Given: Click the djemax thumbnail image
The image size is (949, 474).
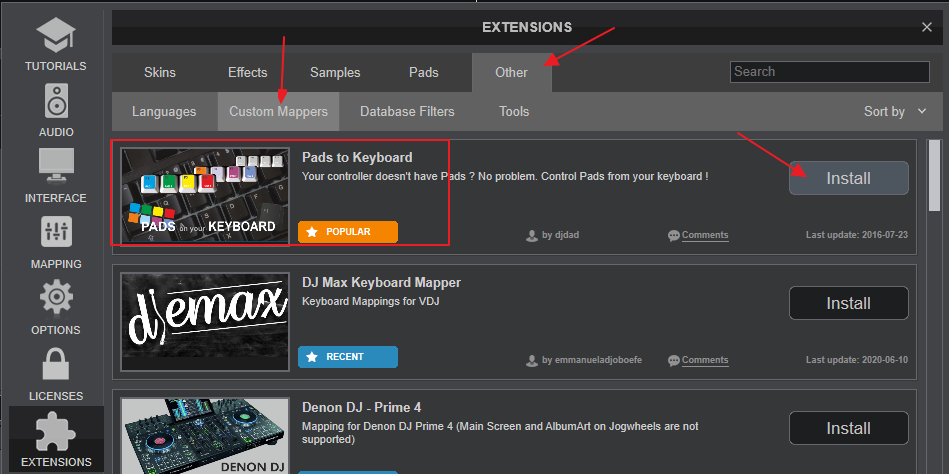Looking at the screenshot, I should coord(205,321).
